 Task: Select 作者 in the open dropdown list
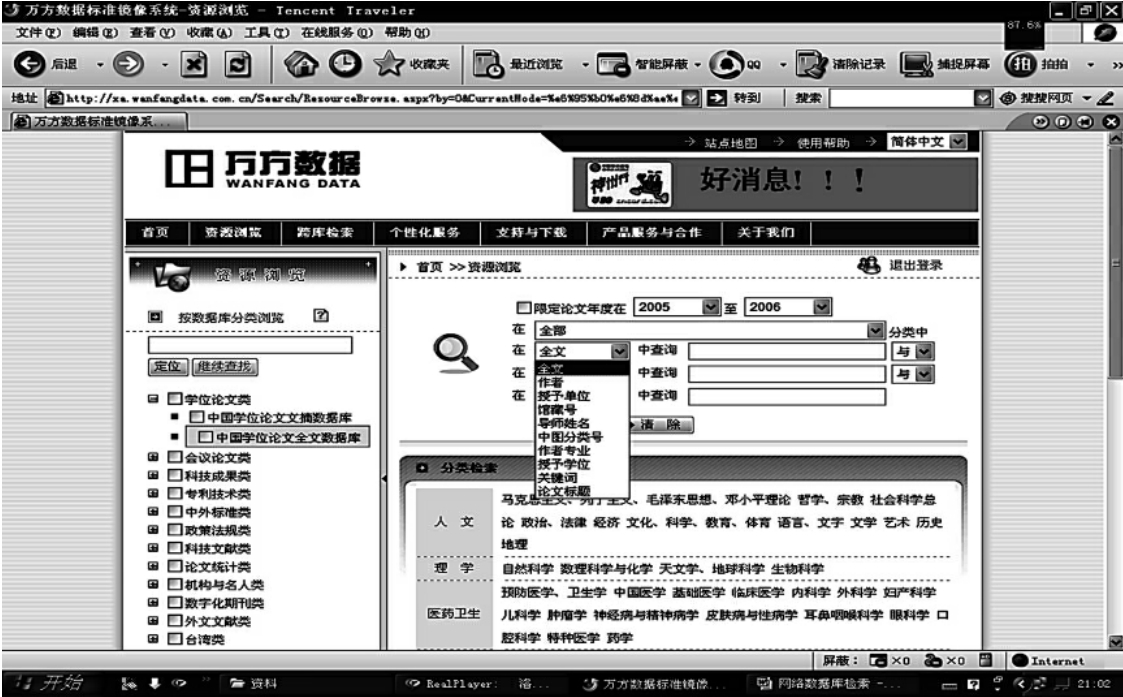[x=582, y=382]
